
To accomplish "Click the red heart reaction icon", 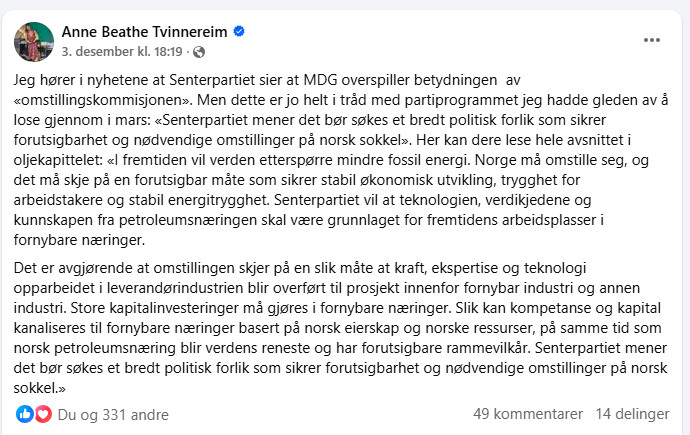I will pyautogui.click(x=43, y=414).
